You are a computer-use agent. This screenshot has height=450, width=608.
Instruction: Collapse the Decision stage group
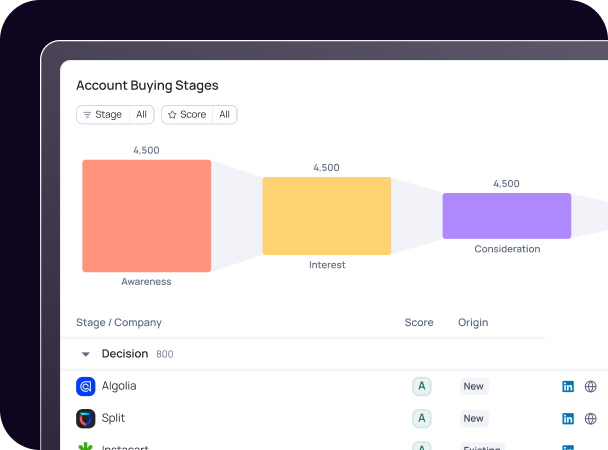pyautogui.click(x=86, y=354)
